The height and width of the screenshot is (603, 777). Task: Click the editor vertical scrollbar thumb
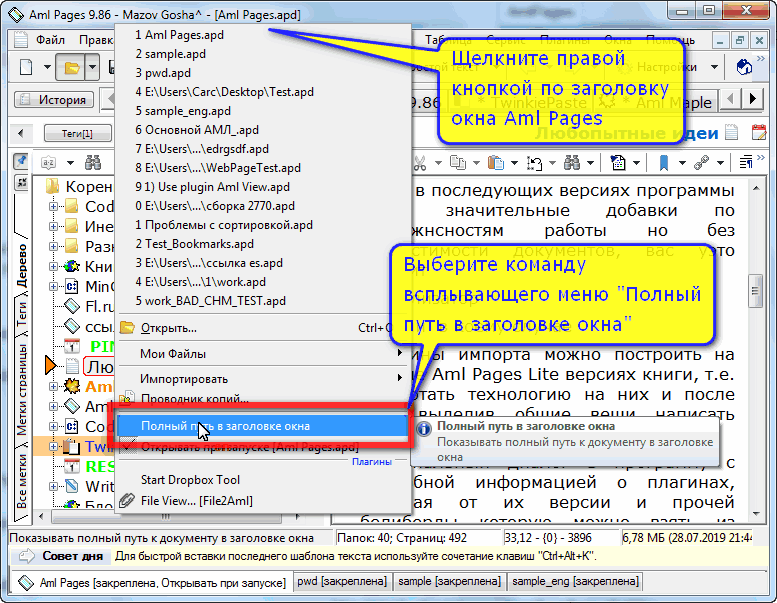(x=755, y=291)
